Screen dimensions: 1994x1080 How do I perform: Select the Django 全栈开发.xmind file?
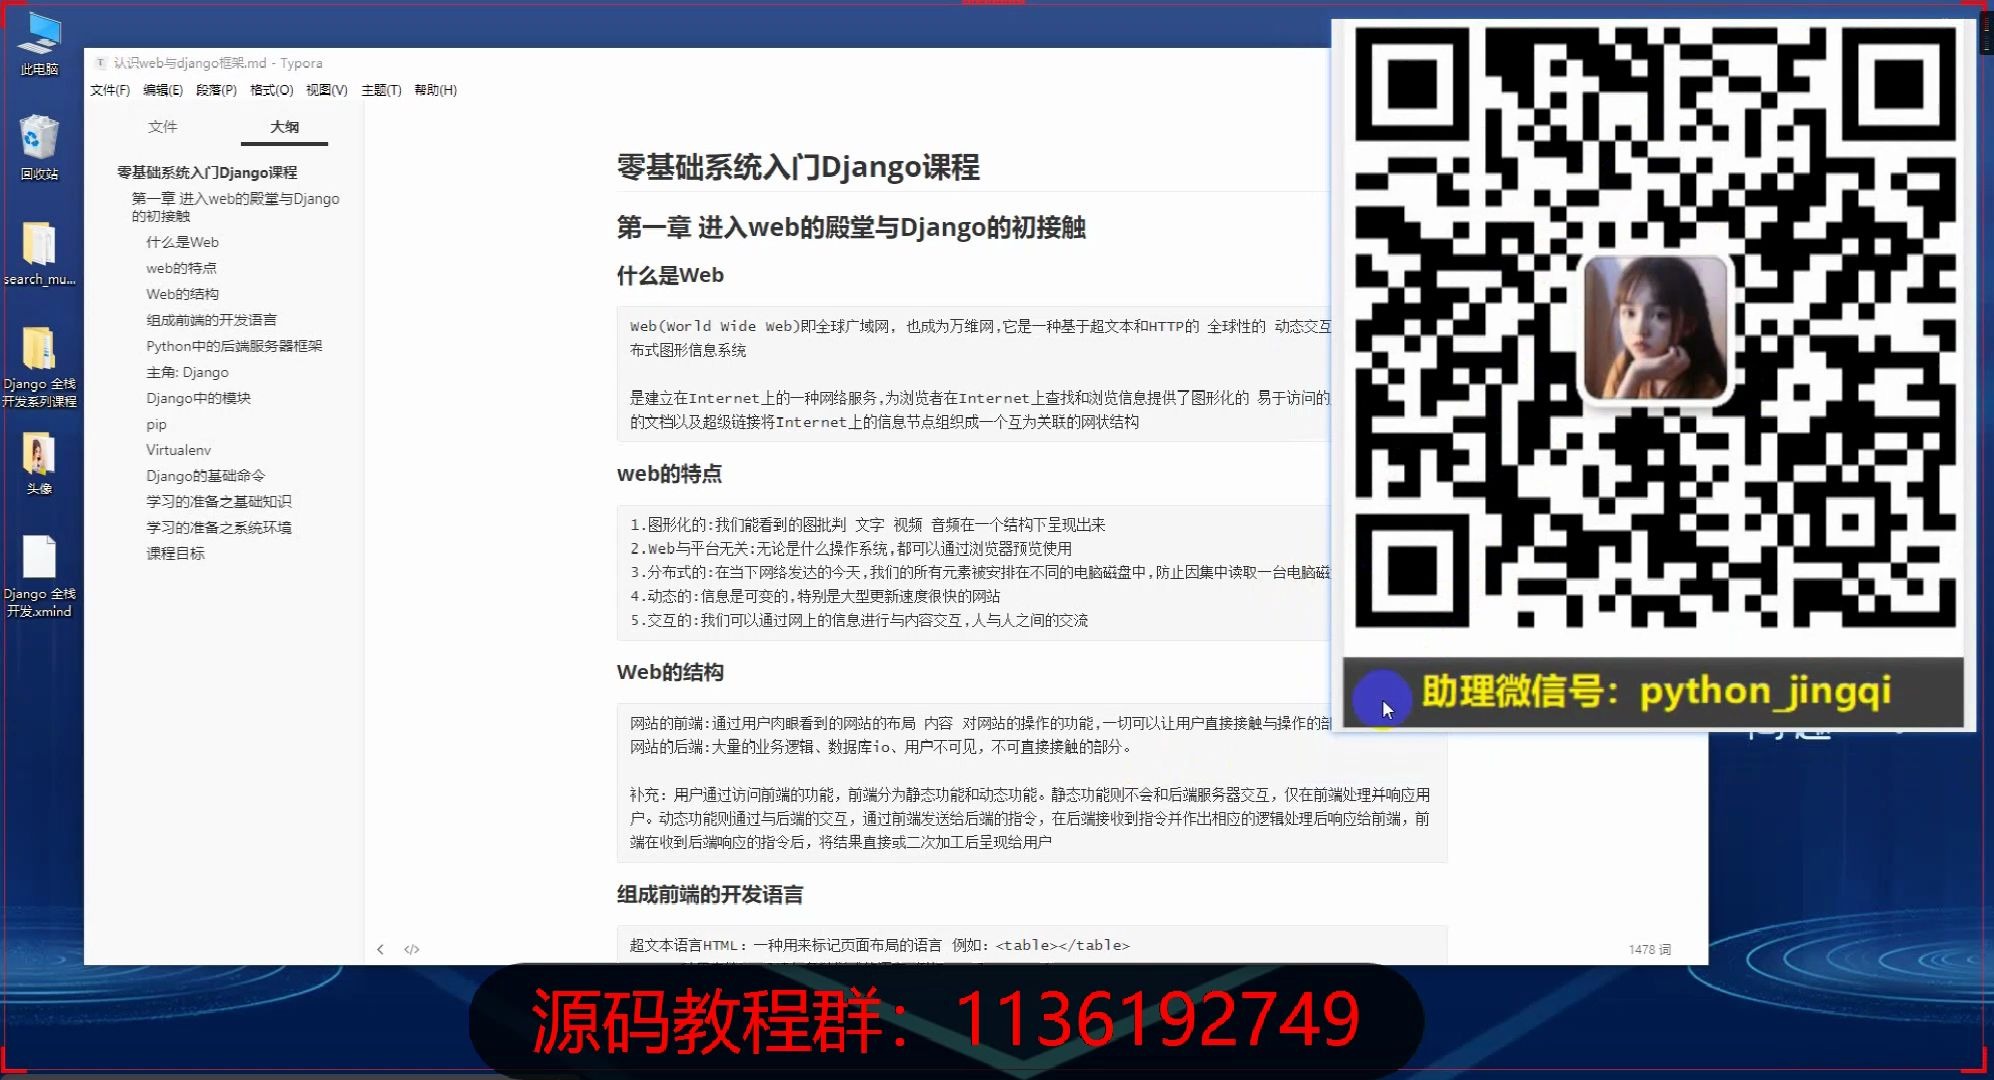[39, 576]
